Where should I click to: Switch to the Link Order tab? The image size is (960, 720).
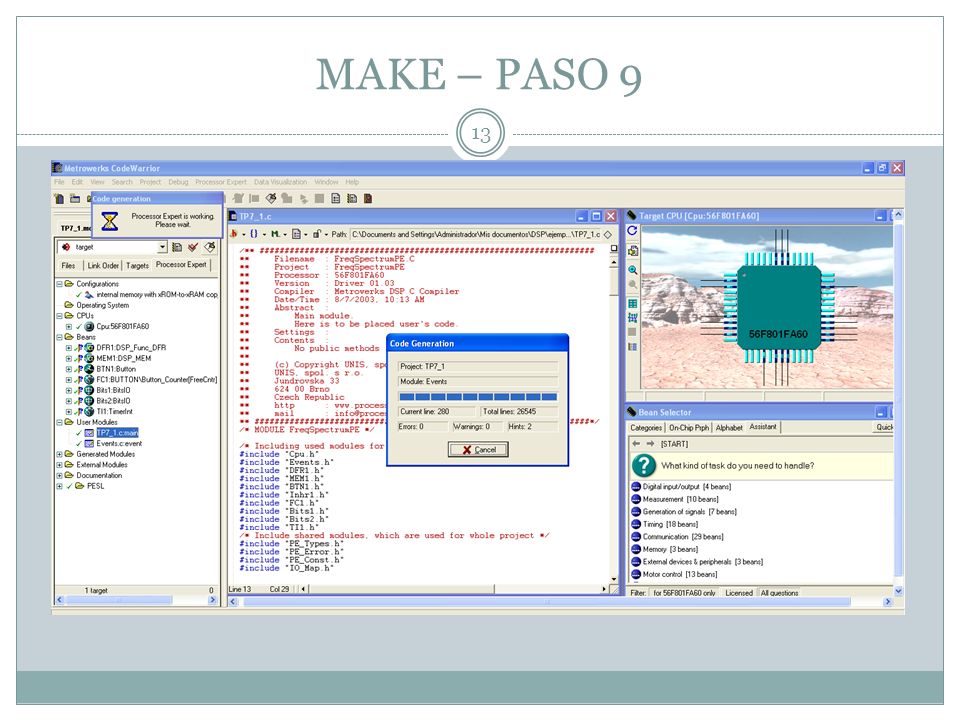pyautogui.click(x=103, y=265)
